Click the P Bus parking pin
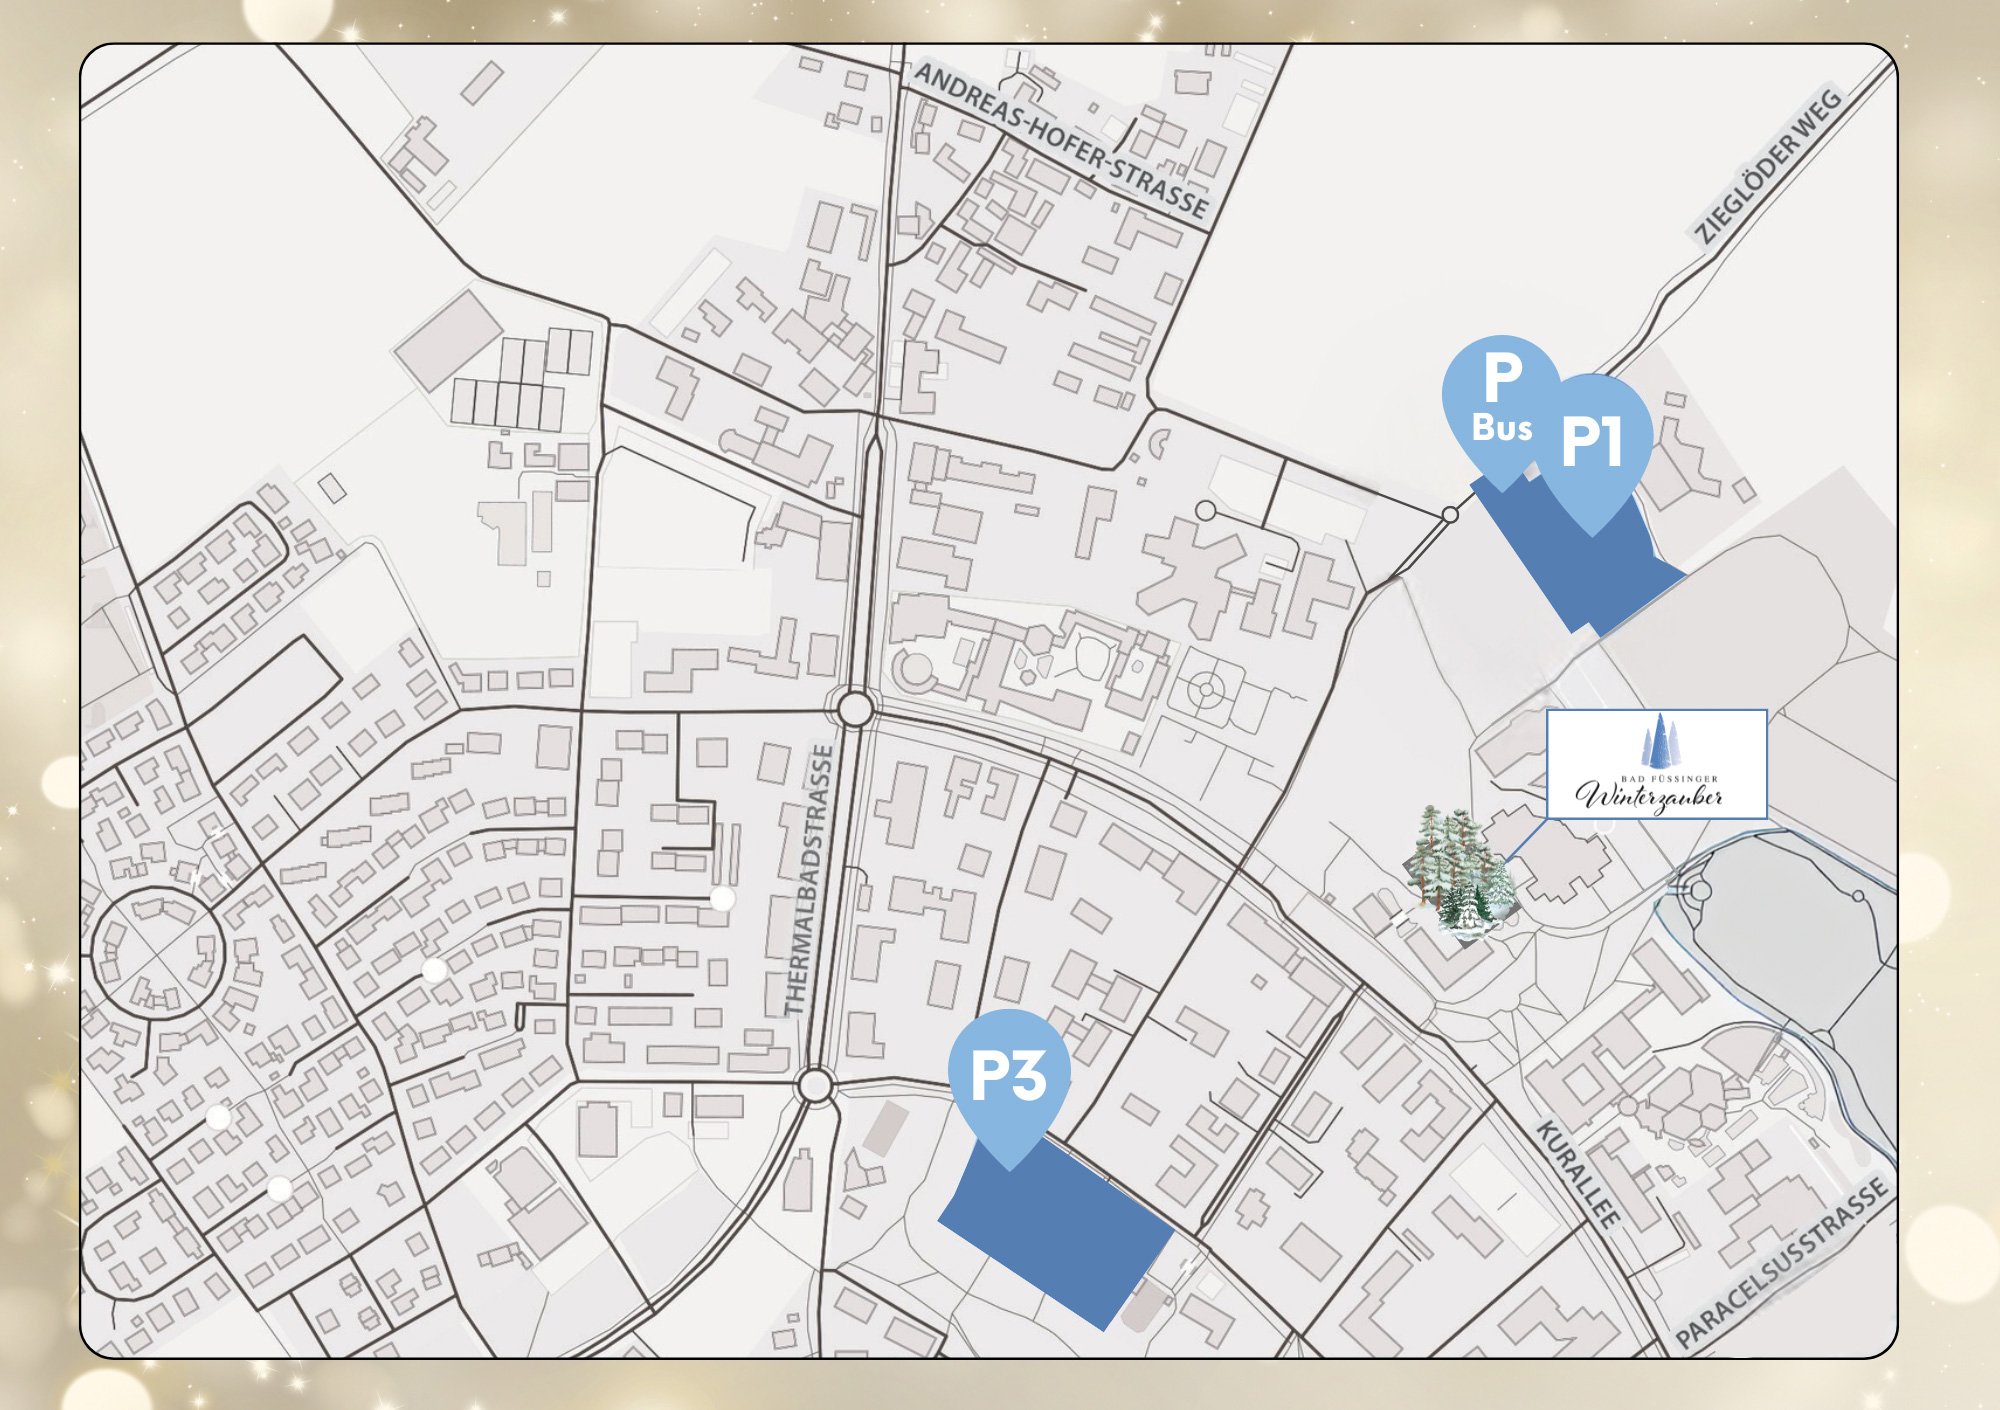The height and width of the screenshot is (1410, 2000). click(1497, 398)
